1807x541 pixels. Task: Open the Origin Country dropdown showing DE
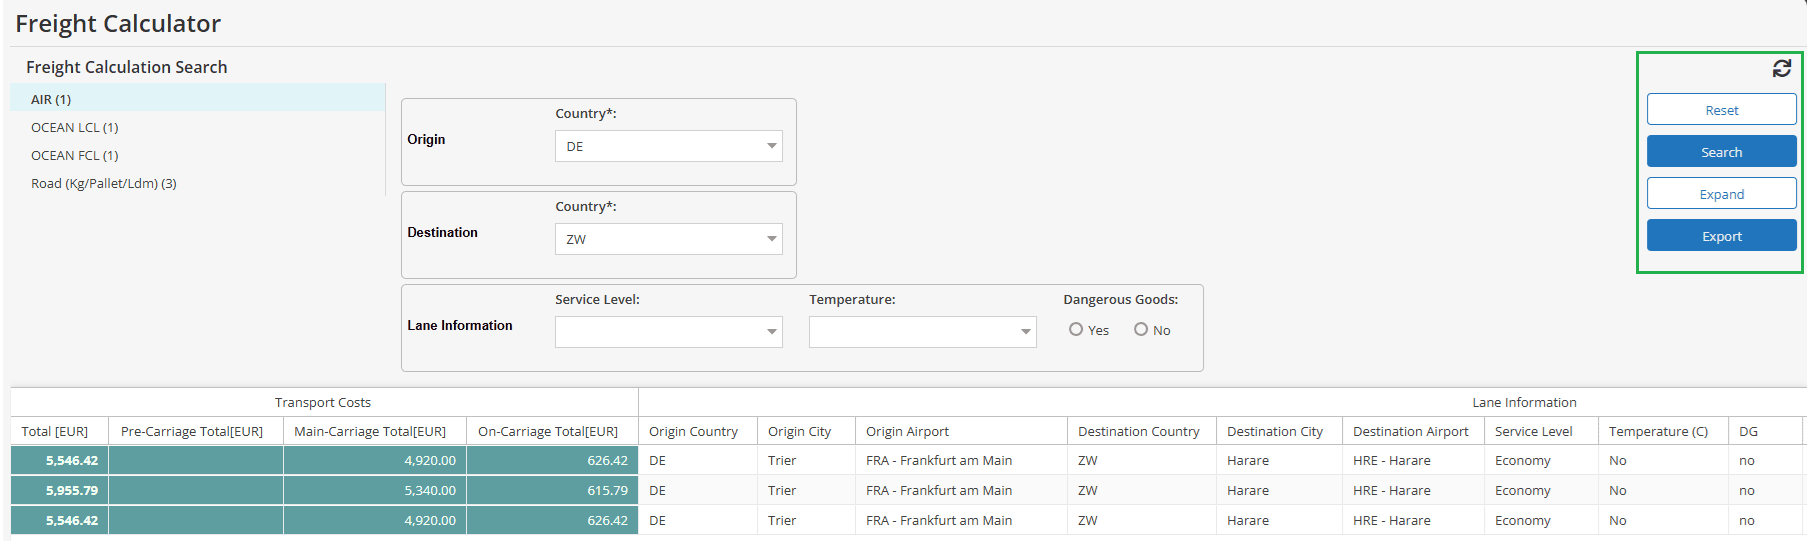(x=669, y=146)
